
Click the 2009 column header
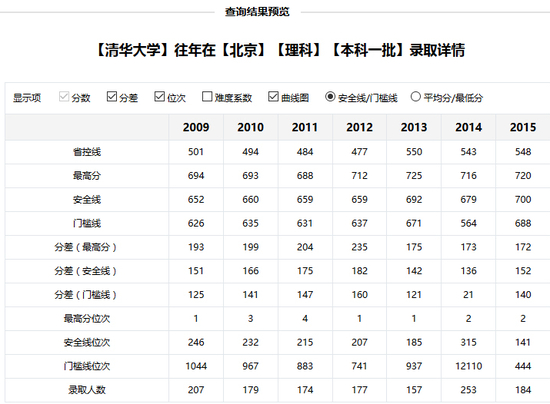coord(196,127)
